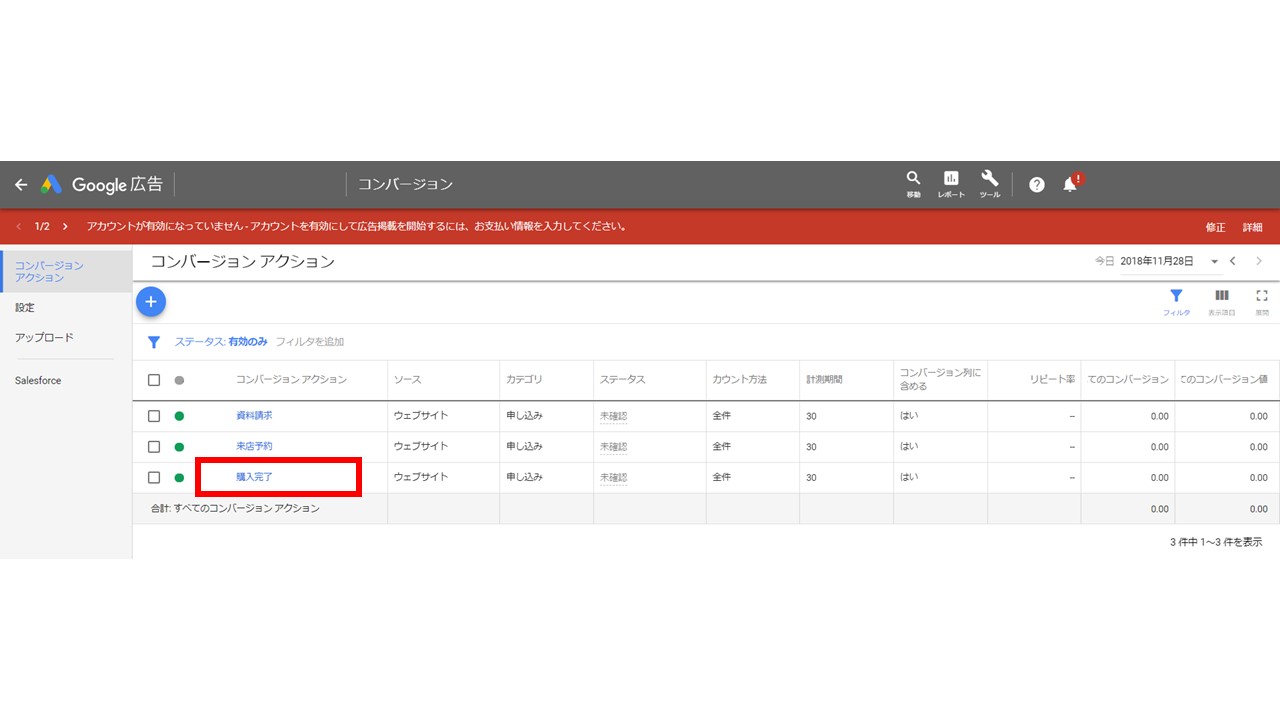Click the green status dot for 購入完了

pos(180,478)
